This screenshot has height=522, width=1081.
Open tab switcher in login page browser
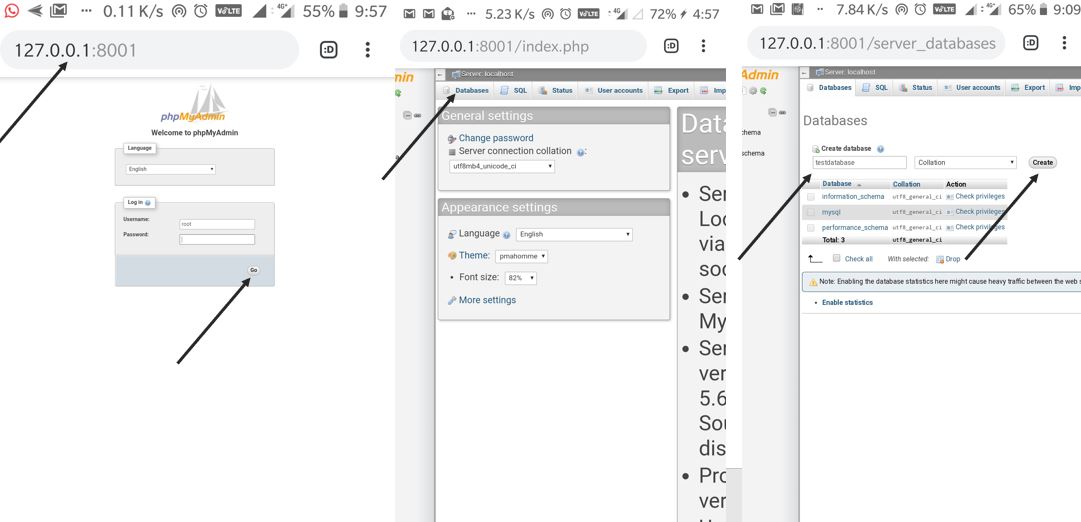tap(329, 50)
